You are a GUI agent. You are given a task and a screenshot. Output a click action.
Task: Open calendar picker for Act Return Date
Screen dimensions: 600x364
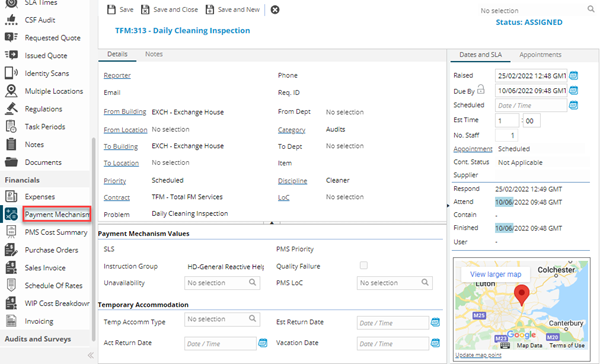click(262, 343)
